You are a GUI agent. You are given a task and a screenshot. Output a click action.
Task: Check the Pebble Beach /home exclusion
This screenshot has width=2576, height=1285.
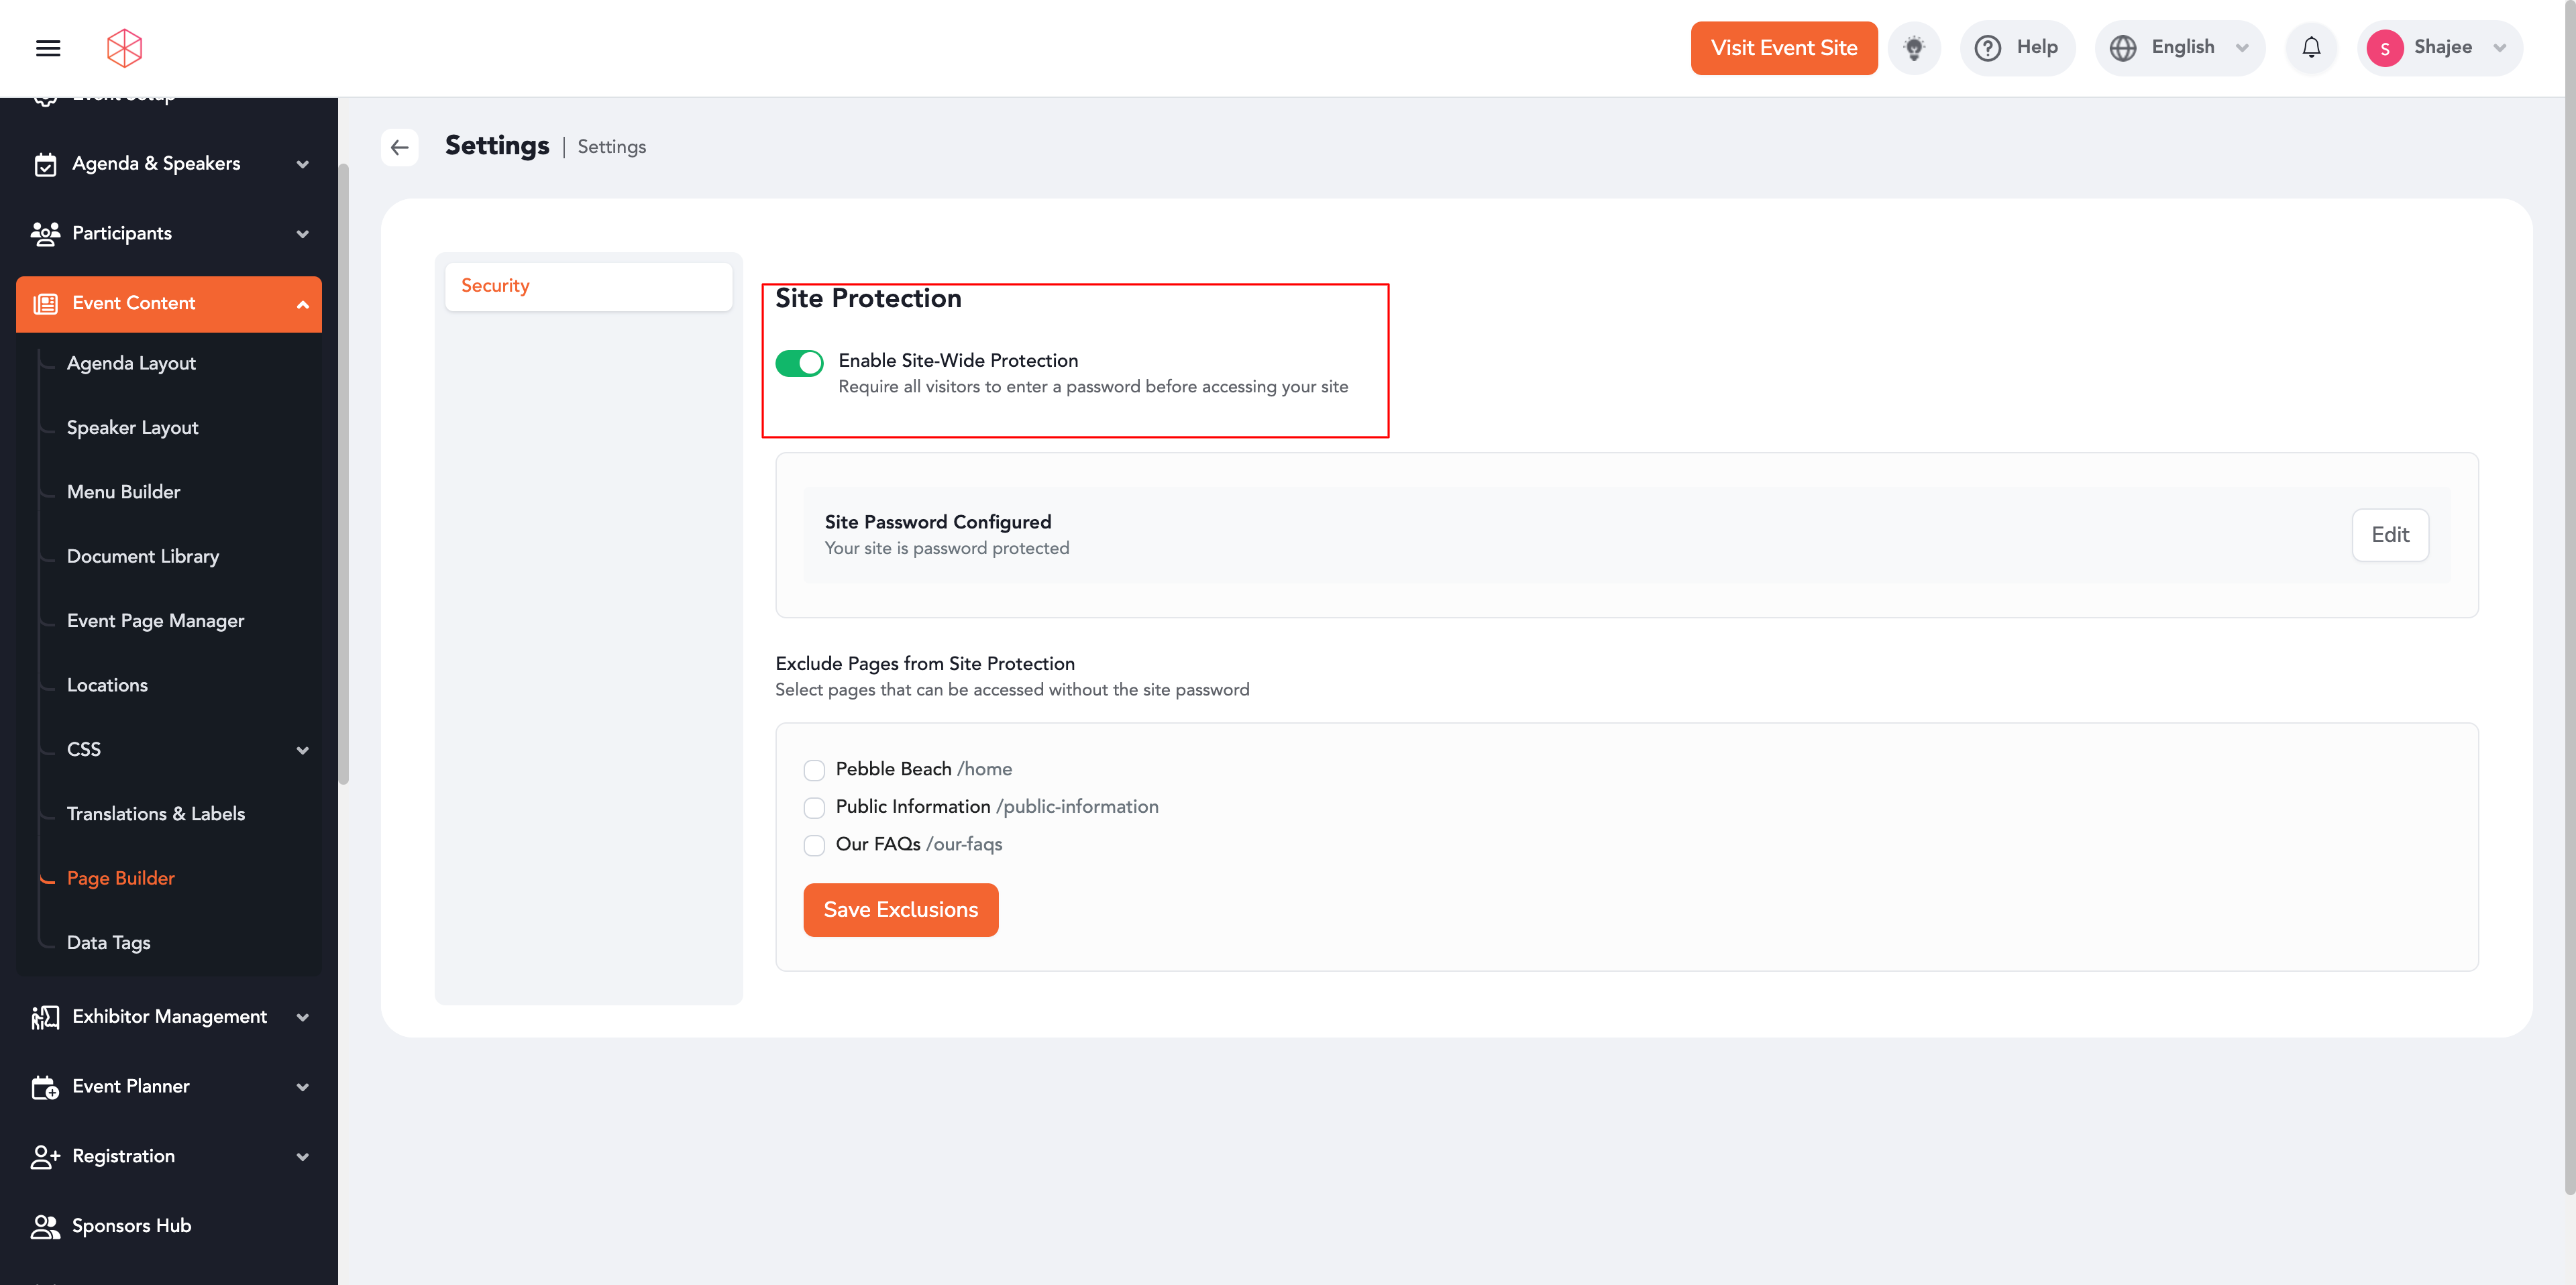[x=814, y=770]
